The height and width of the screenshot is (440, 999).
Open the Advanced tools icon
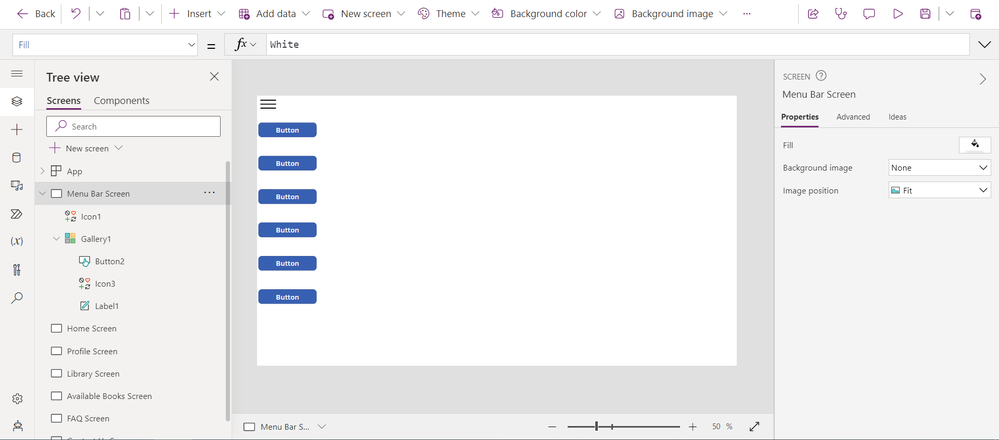[17, 269]
